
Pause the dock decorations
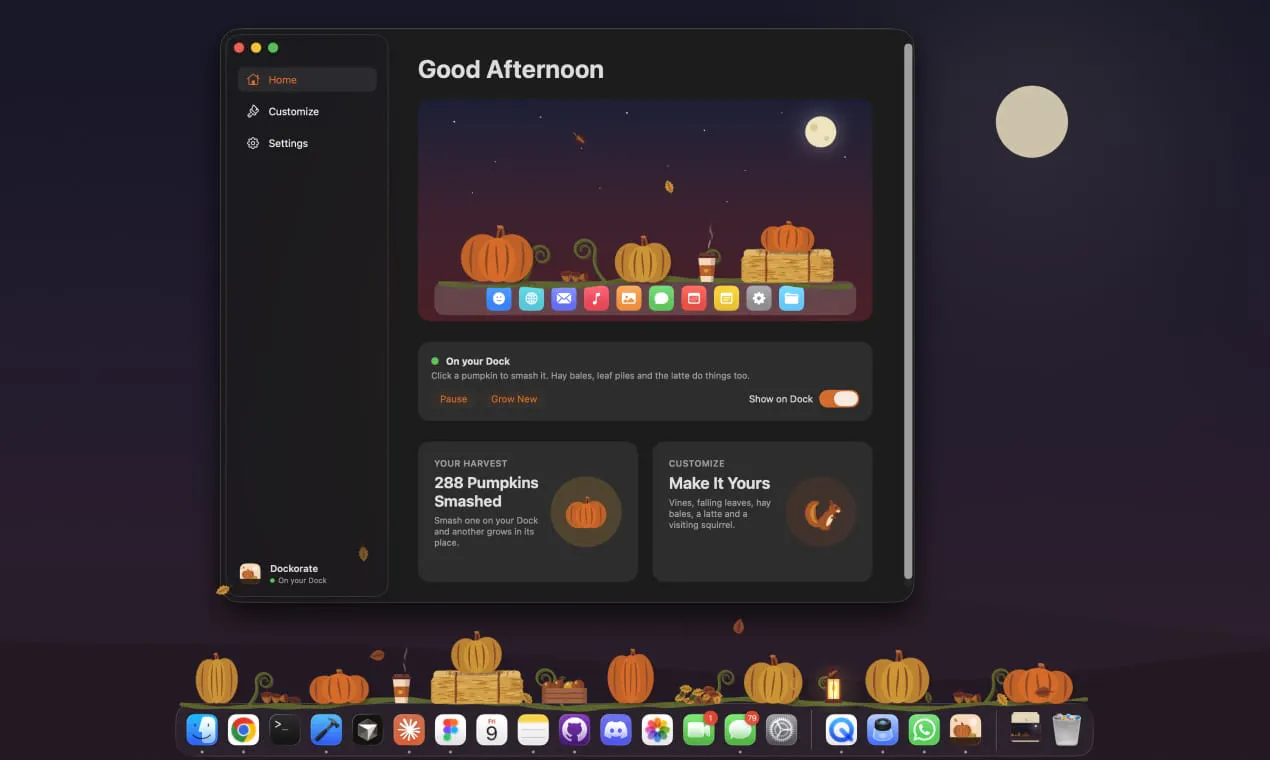click(x=453, y=399)
